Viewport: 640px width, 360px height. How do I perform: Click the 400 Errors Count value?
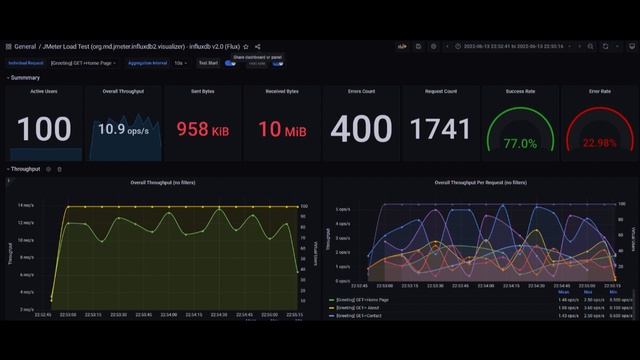click(361, 129)
